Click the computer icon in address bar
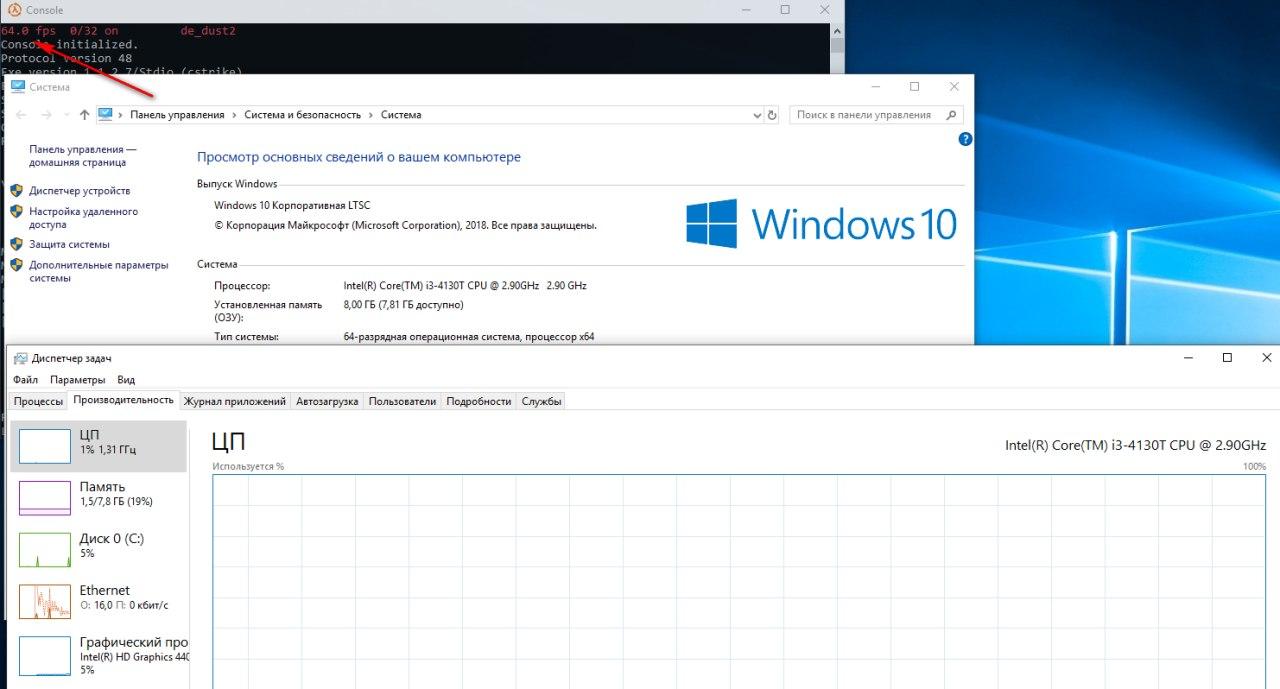Image resolution: width=1280 pixels, height=689 pixels. [x=105, y=115]
